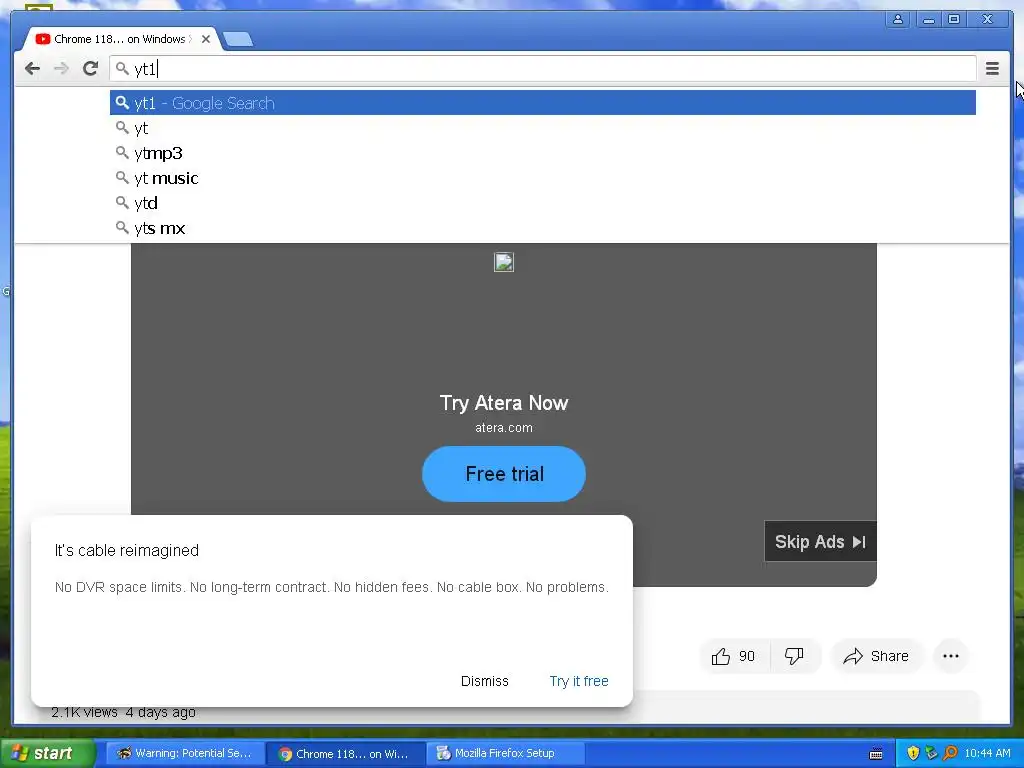Click the broken ad image thumbnail
This screenshot has height=768, width=1024.
click(x=504, y=262)
